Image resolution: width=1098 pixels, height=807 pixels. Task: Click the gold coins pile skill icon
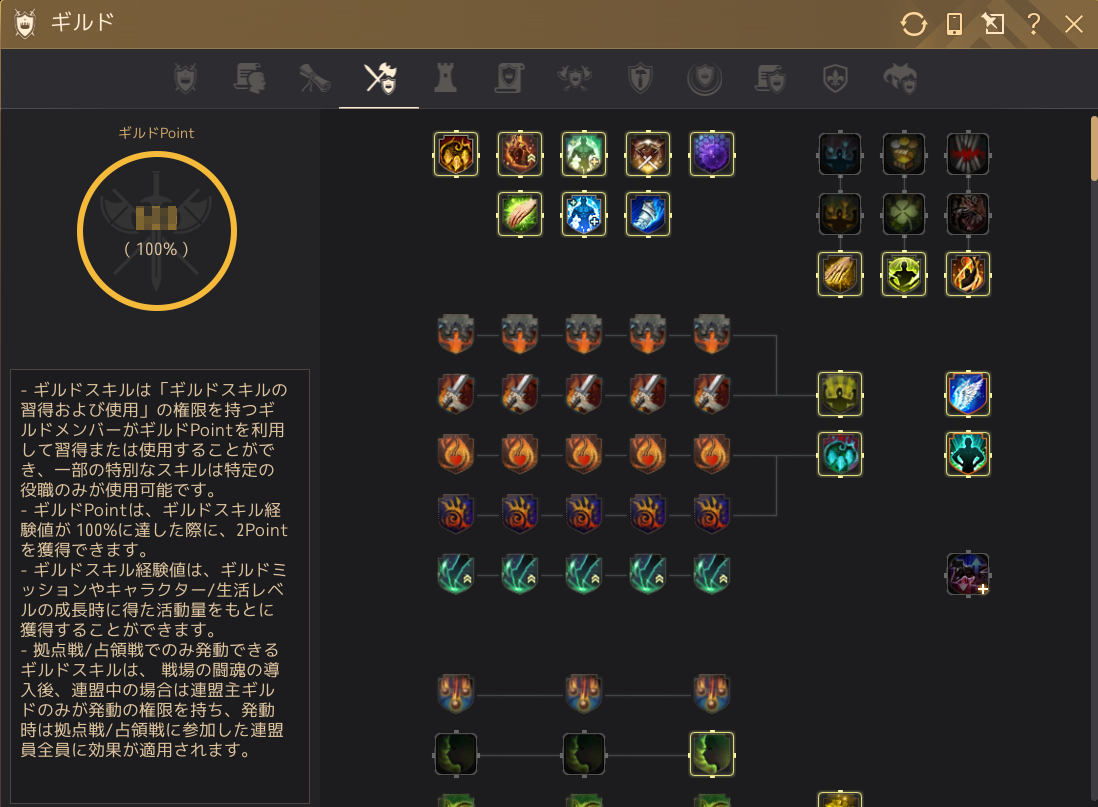[x=903, y=154]
